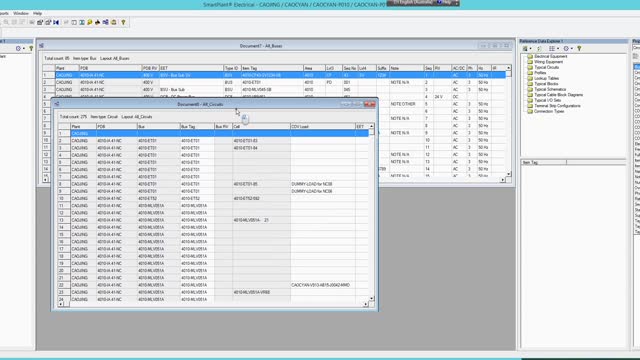
Task: Click DUMMY-LOAD cell in circuits row 8
Action: click(x=322, y=184)
